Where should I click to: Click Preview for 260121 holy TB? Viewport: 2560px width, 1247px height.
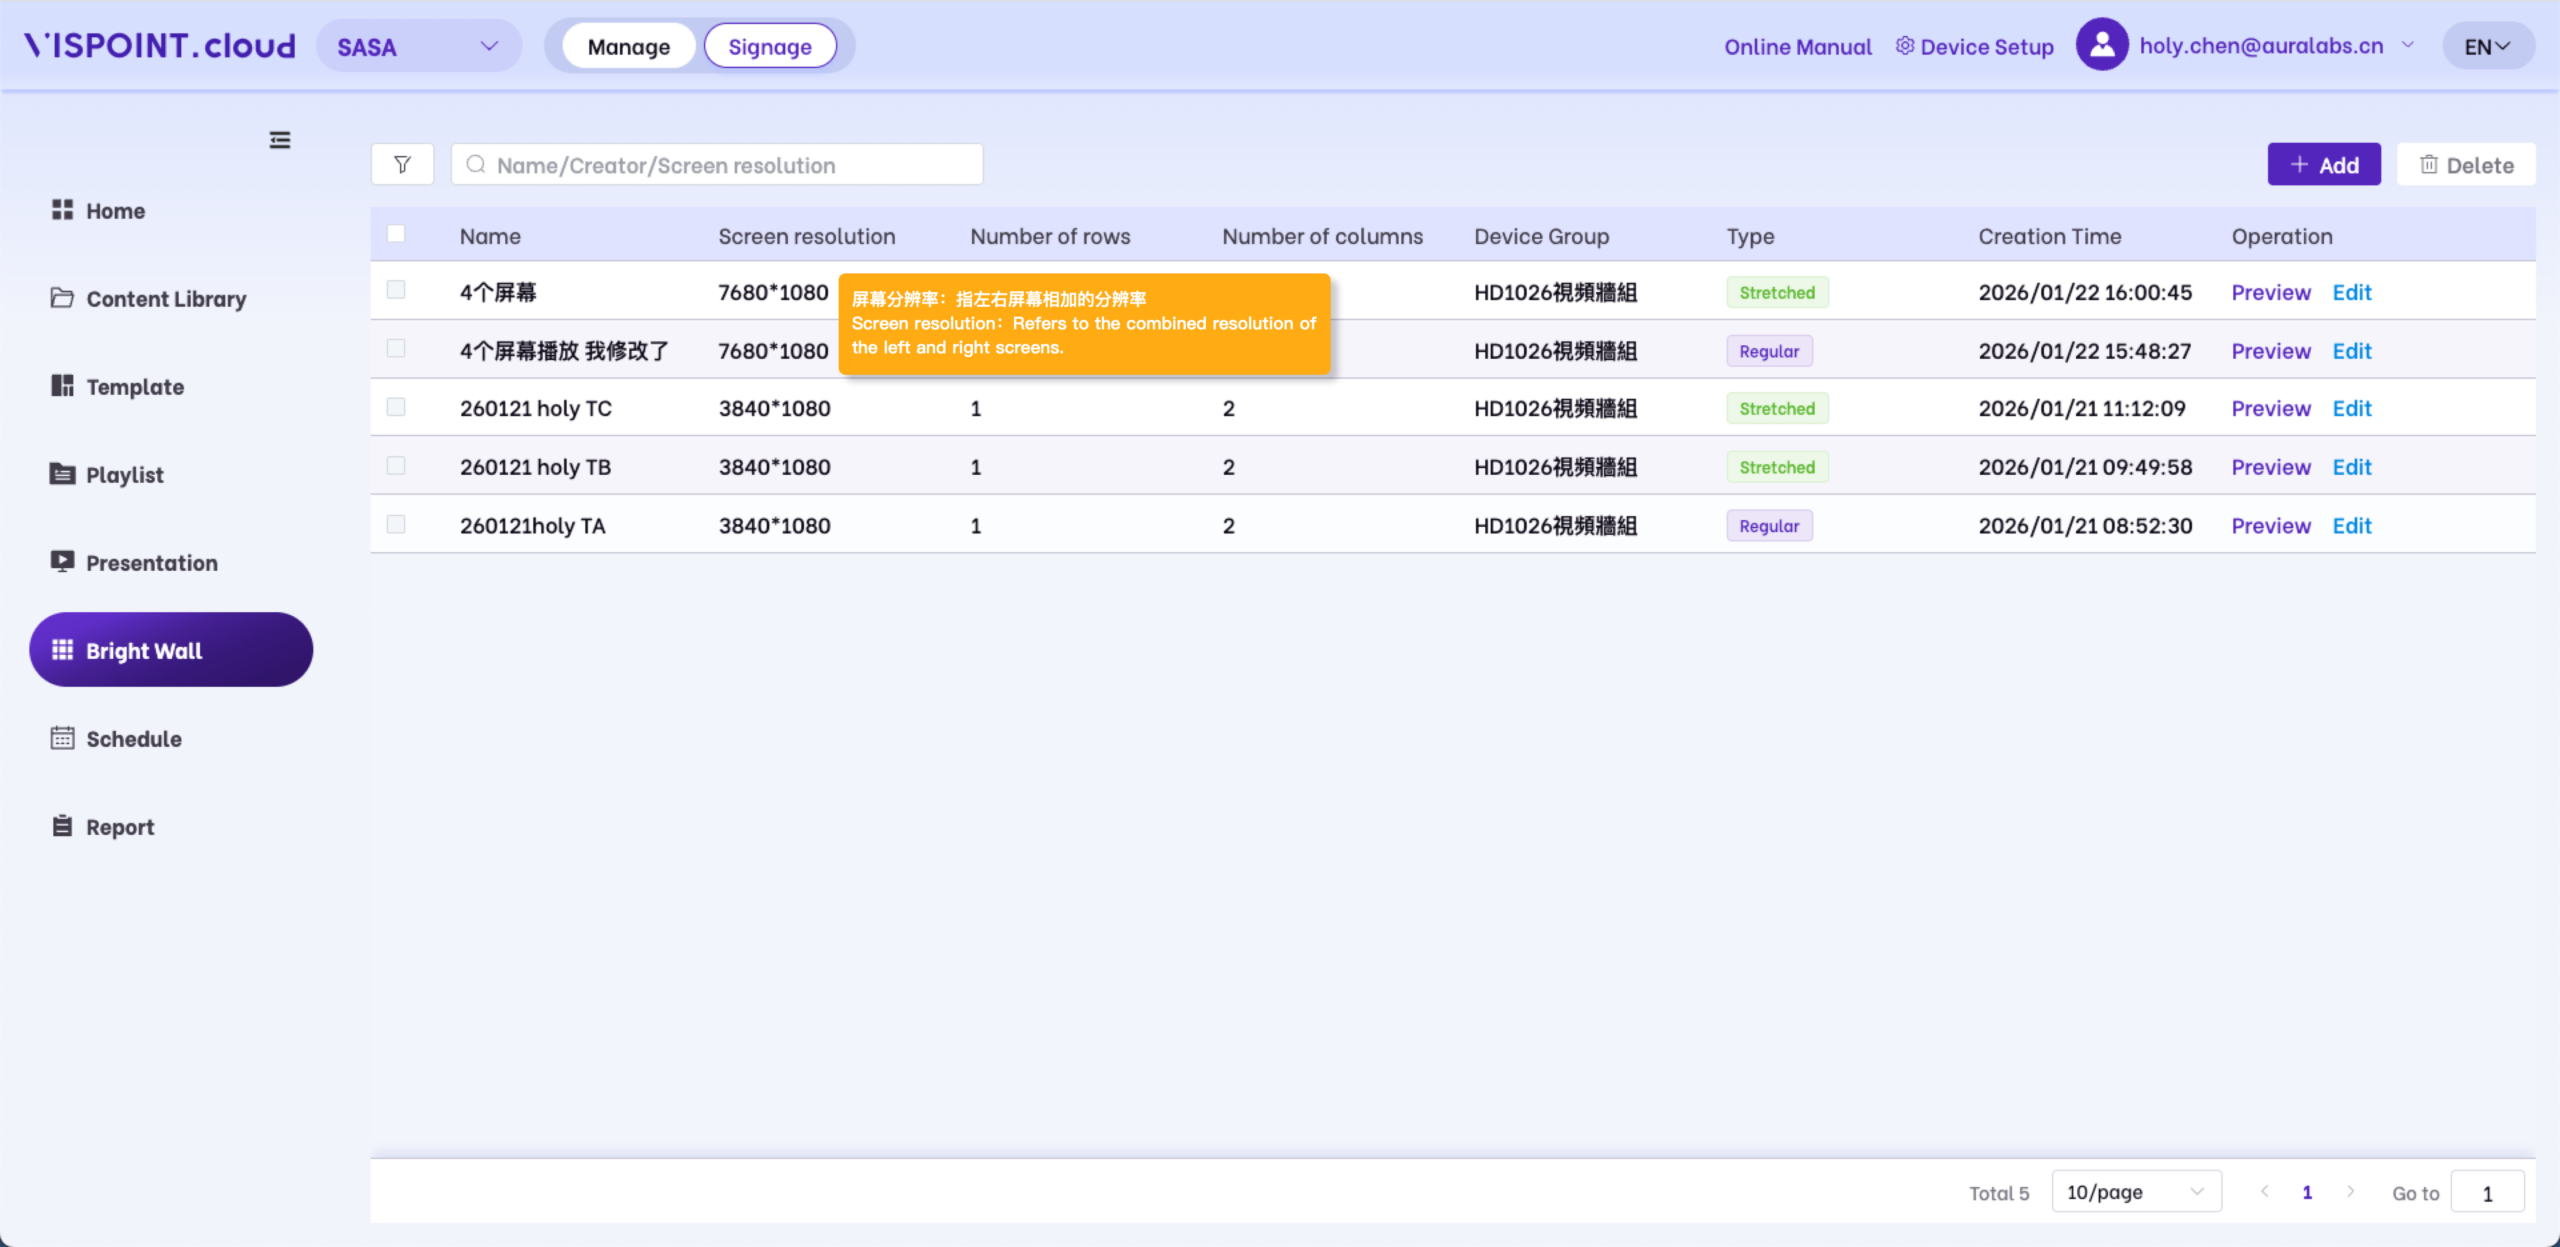coord(2270,467)
